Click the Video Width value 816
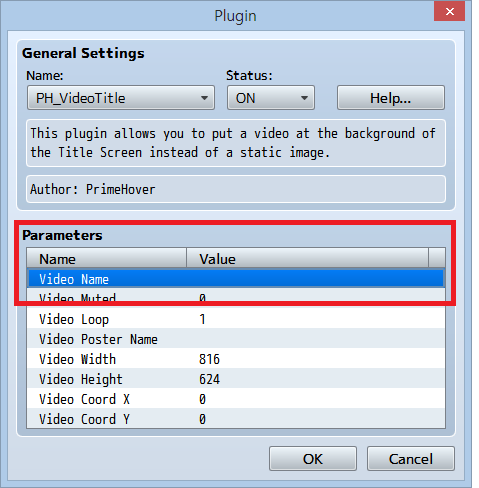 click(x=209, y=359)
